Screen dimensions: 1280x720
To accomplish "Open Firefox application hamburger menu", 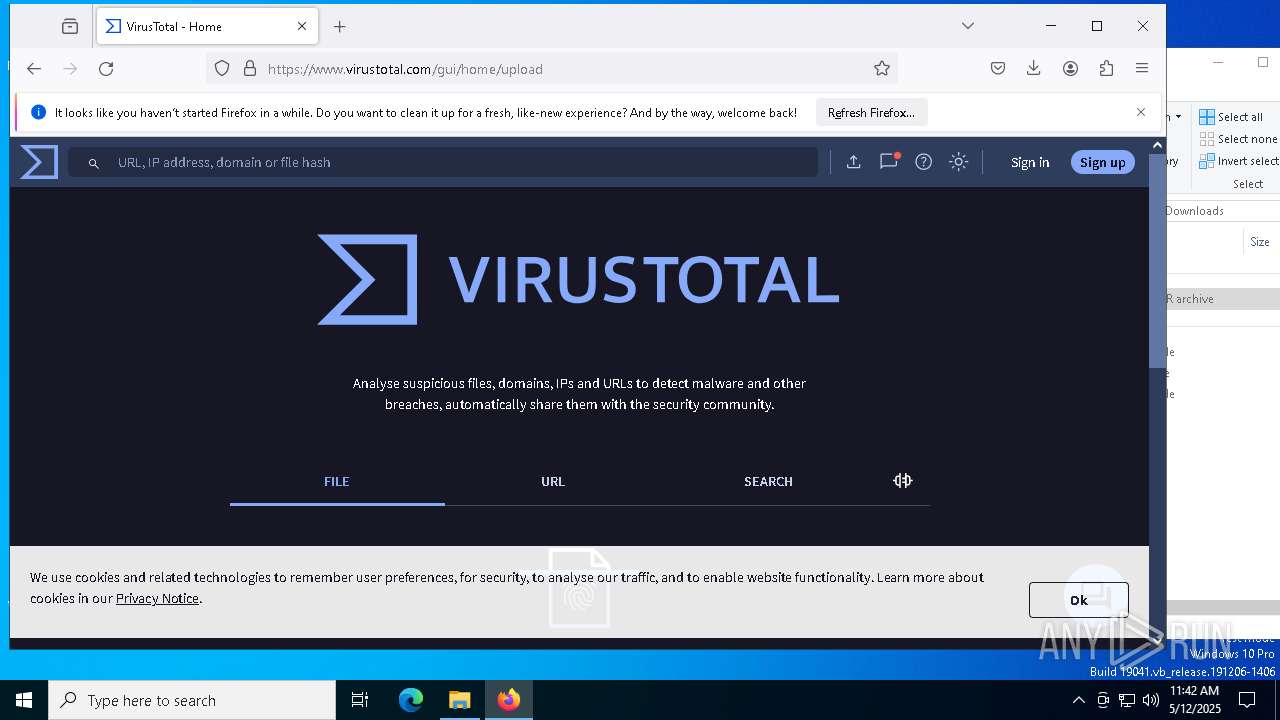I will pos(1142,69).
